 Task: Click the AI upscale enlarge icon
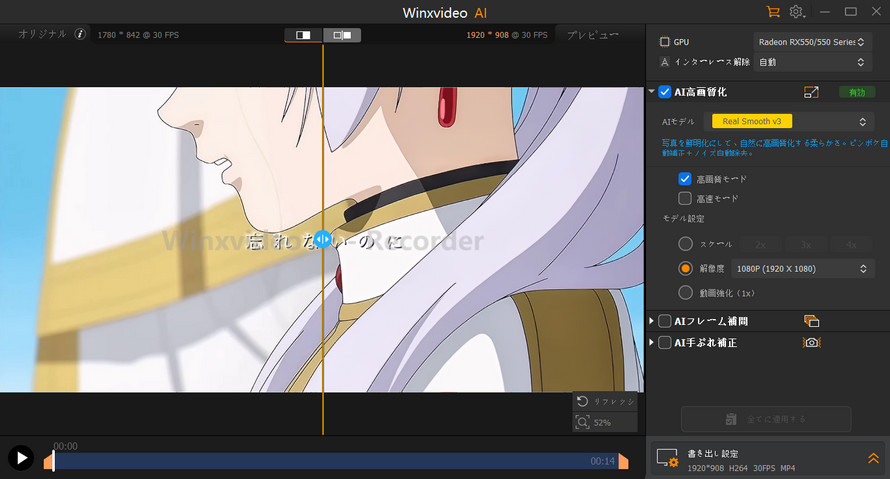[x=811, y=92]
